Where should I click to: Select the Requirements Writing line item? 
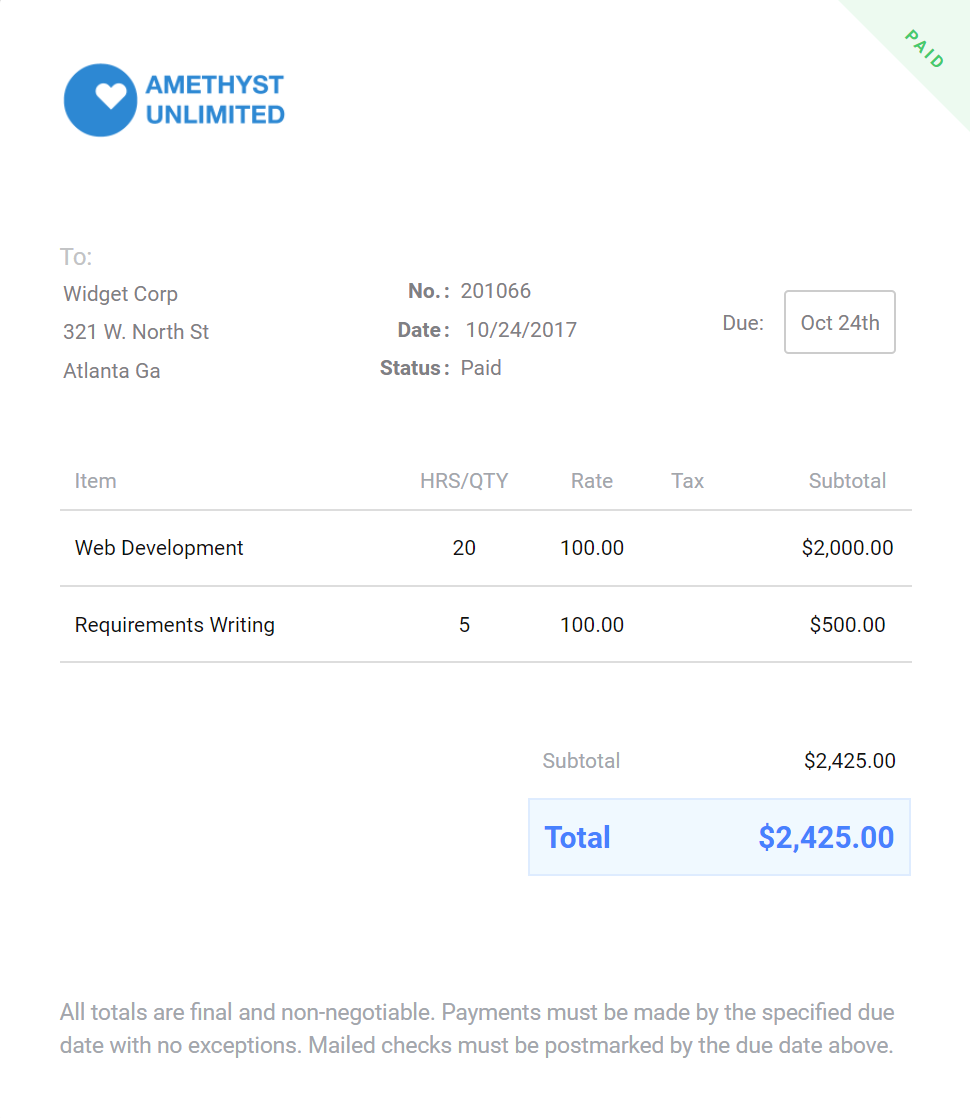(x=175, y=625)
